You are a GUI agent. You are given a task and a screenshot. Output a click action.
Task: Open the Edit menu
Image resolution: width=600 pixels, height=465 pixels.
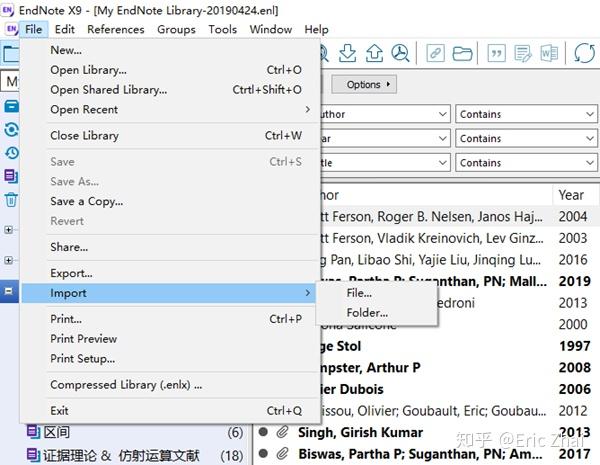pyautogui.click(x=64, y=29)
